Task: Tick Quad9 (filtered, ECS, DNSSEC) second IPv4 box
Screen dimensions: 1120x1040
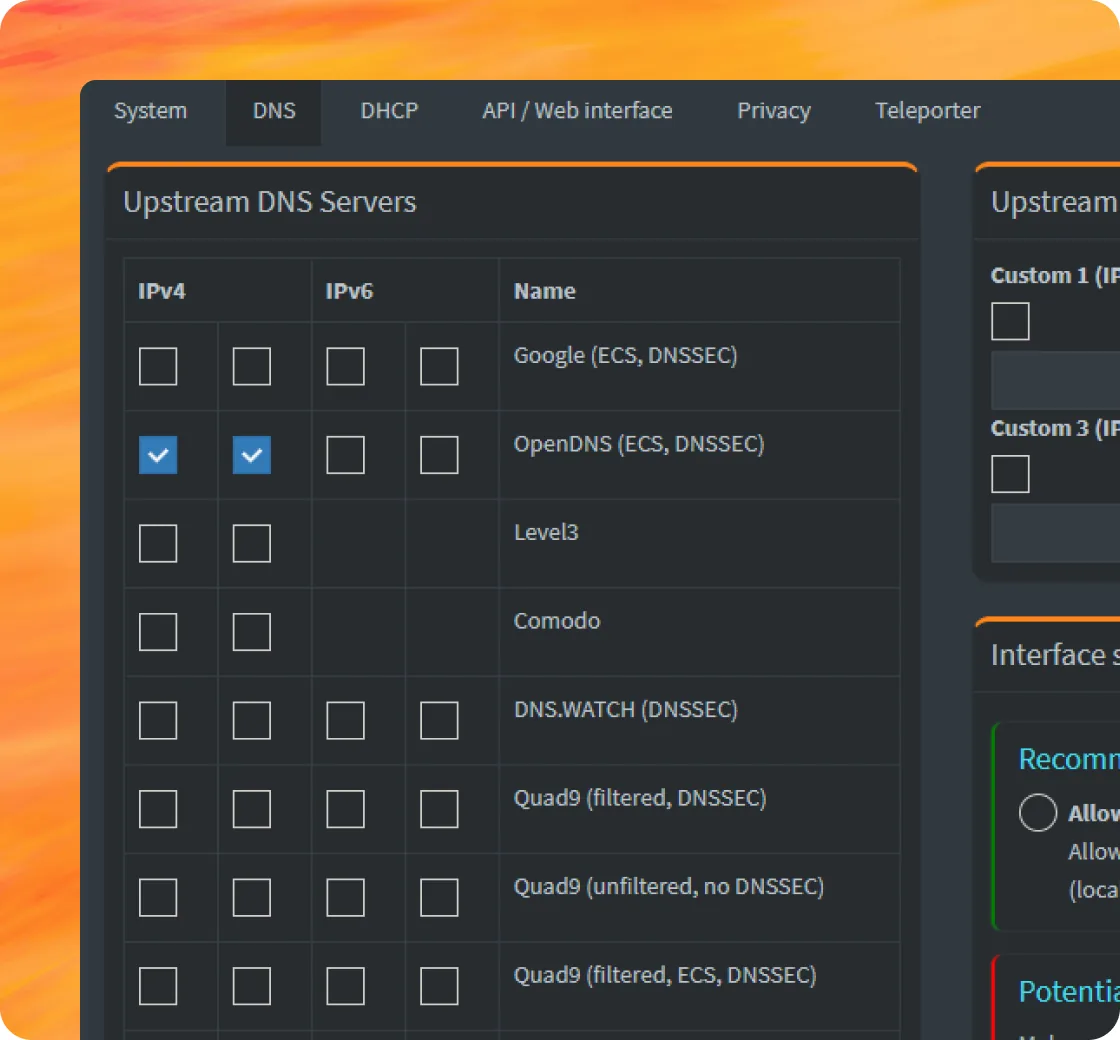Action: point(251,986)
